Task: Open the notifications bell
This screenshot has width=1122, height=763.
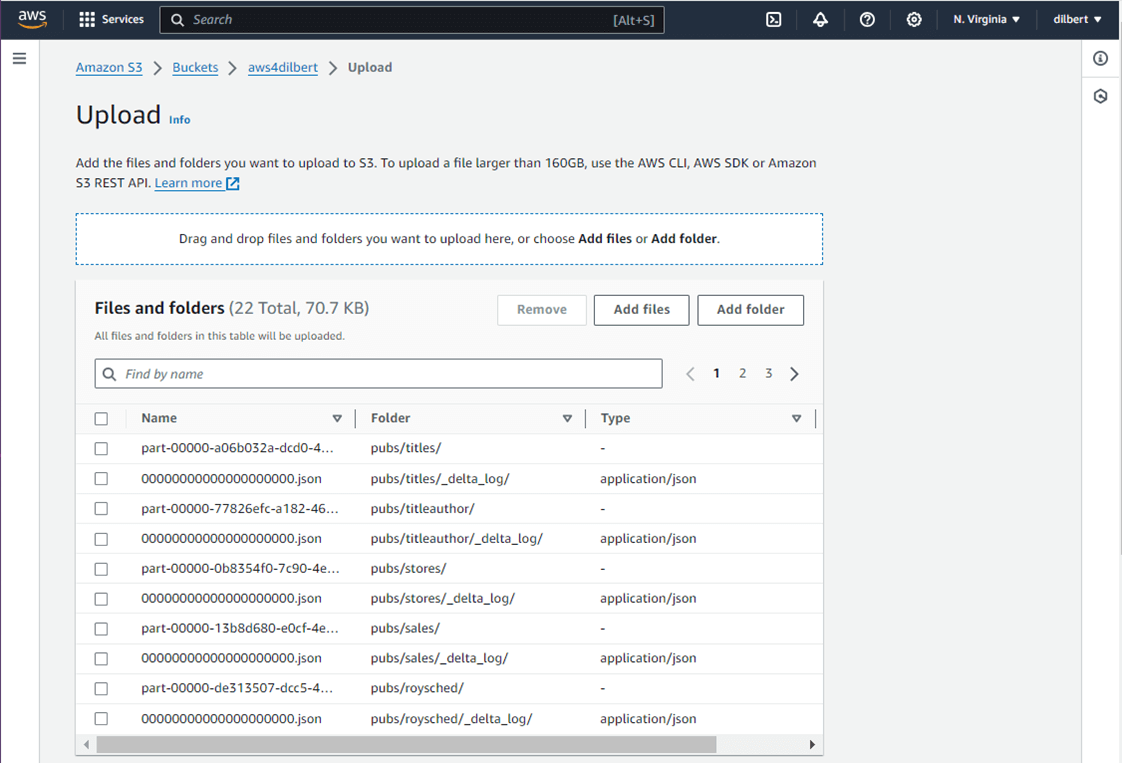Action: (x=820, y=19)
